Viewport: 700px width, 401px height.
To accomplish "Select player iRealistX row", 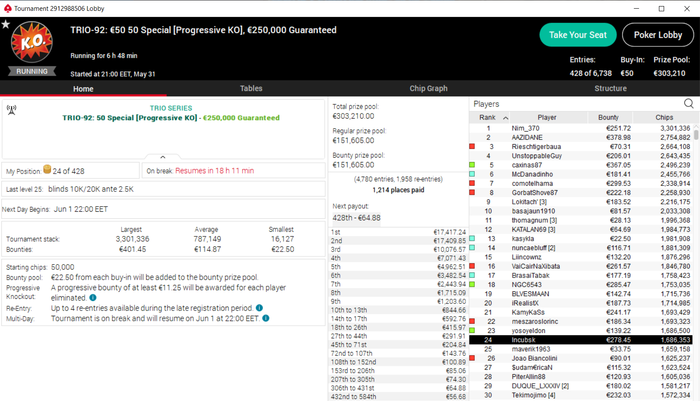I will click(x=581, y=303).
